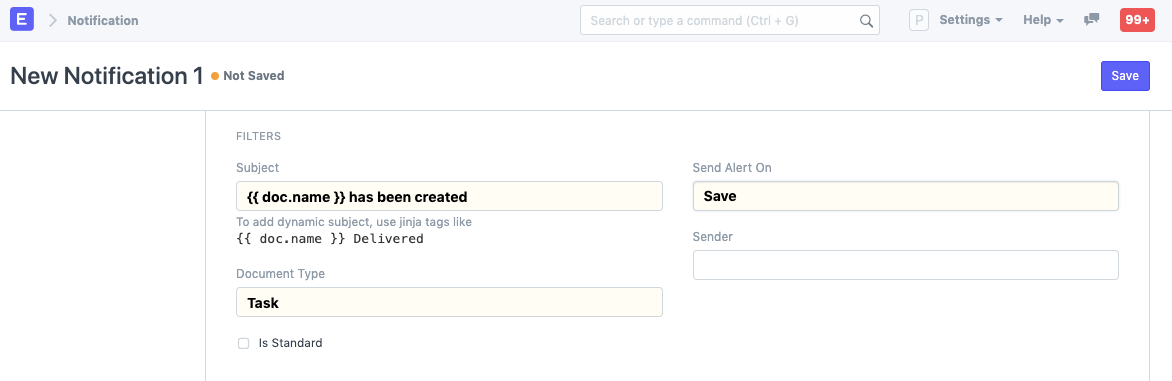Click the Subject input field

[449, 196]
